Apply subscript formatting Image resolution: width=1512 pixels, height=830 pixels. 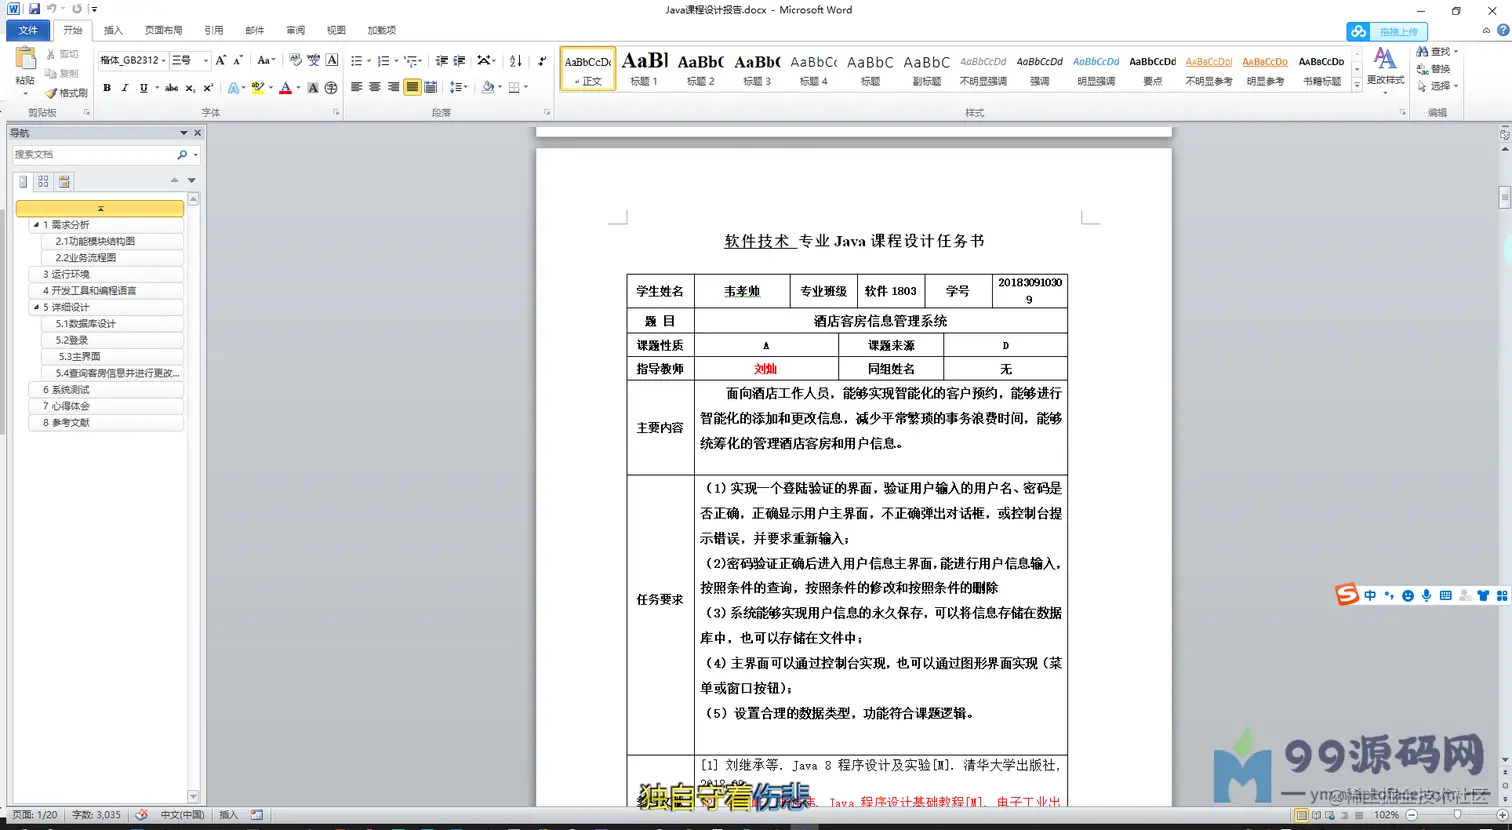190,88
